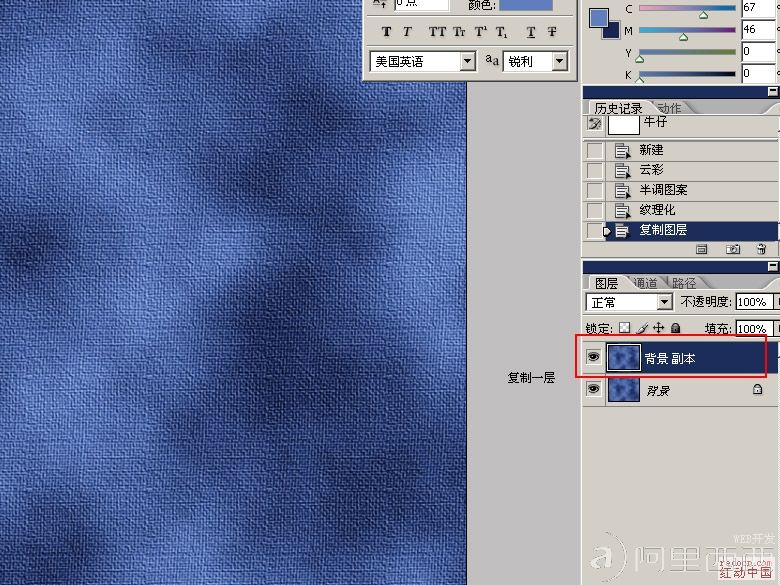Hide the 背景 layer with eye icon
780x585 pixels.
pyautogui.click(x=593, y=388)
